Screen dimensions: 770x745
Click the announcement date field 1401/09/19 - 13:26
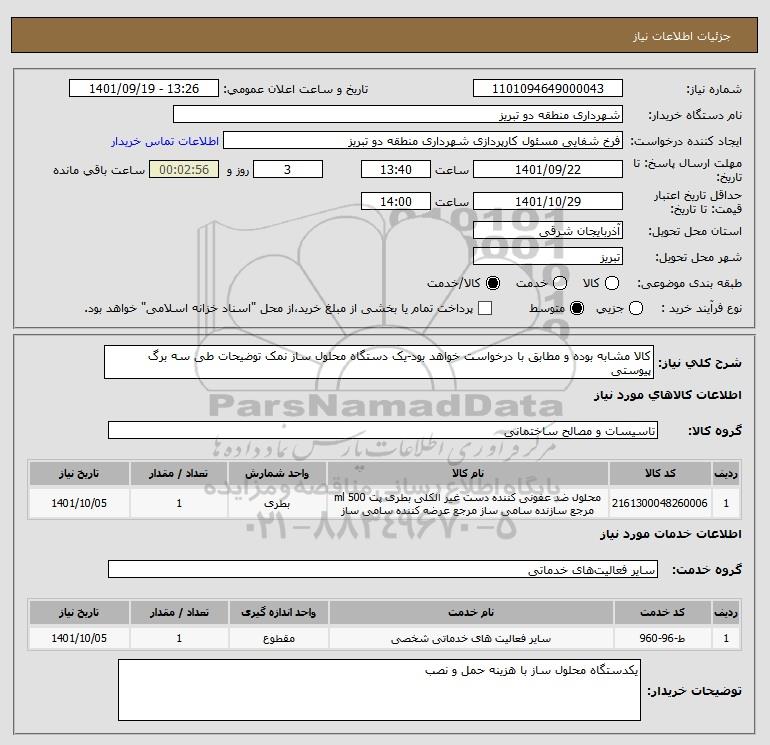click(x=144, y=88)
